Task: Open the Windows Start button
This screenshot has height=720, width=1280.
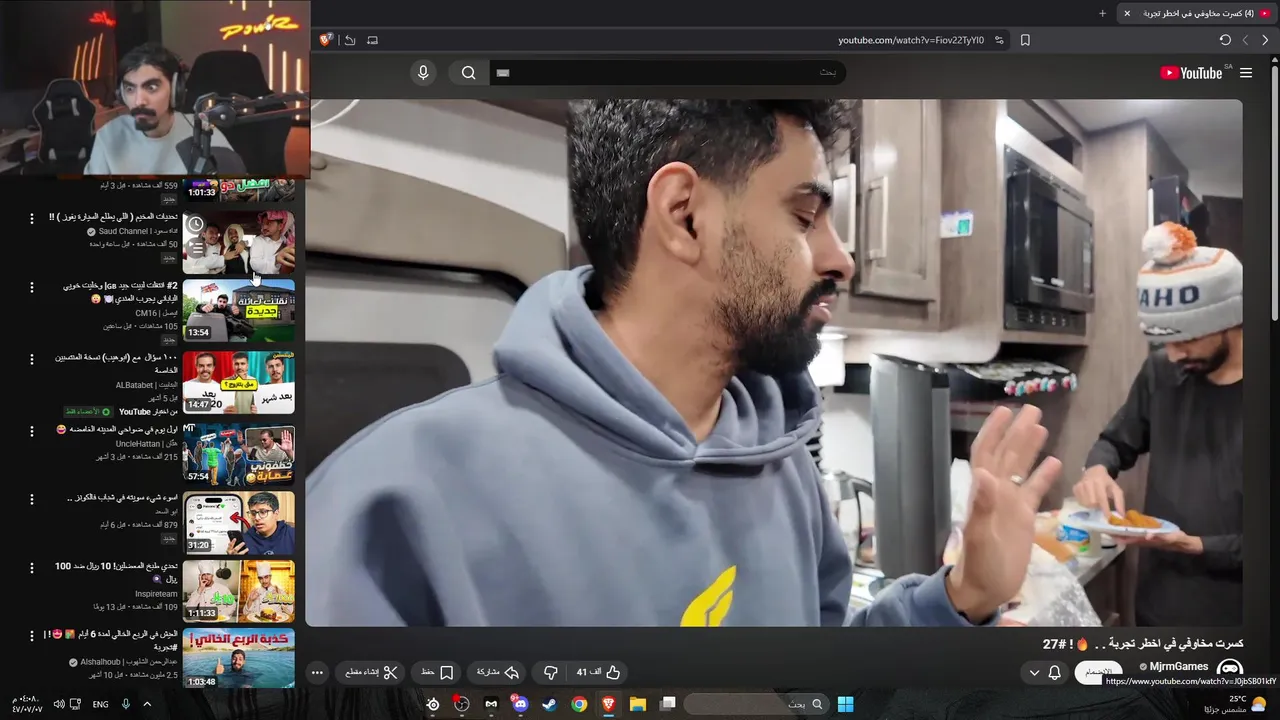Action: tap(845, 704)
